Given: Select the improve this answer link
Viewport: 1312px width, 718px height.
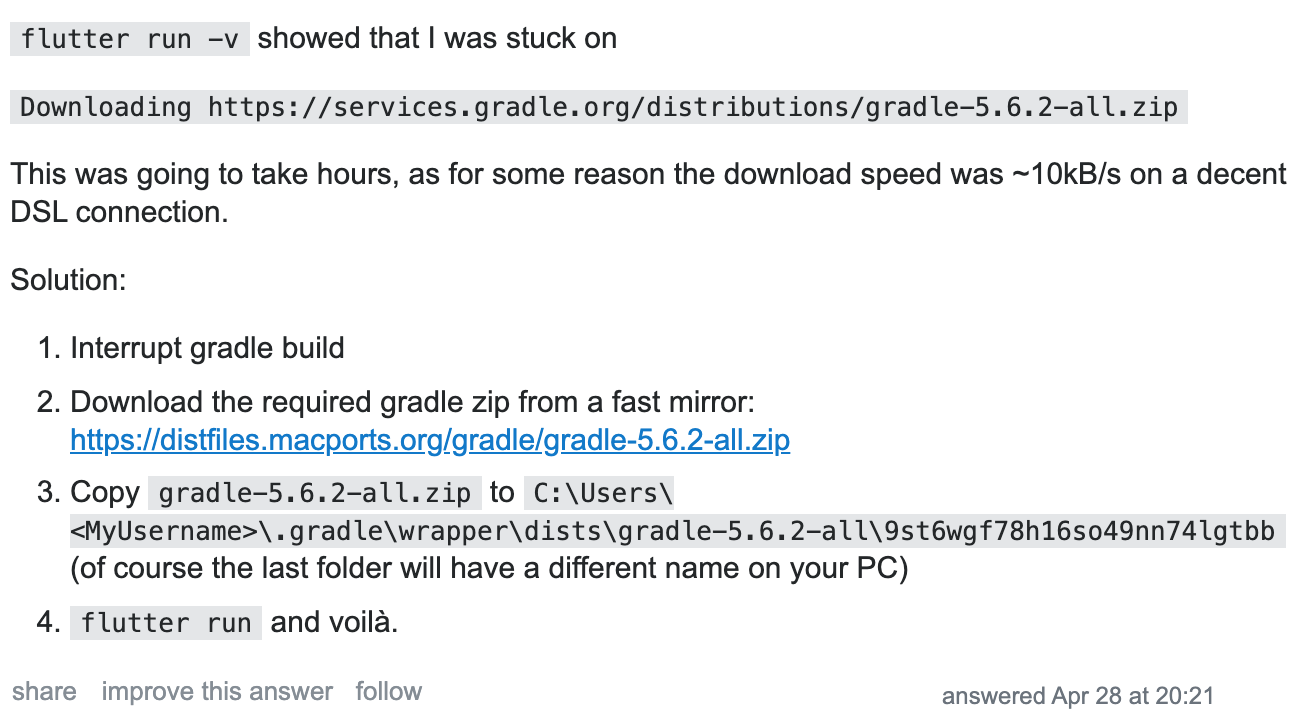Looking at the screenshot, I should [217, 691].
